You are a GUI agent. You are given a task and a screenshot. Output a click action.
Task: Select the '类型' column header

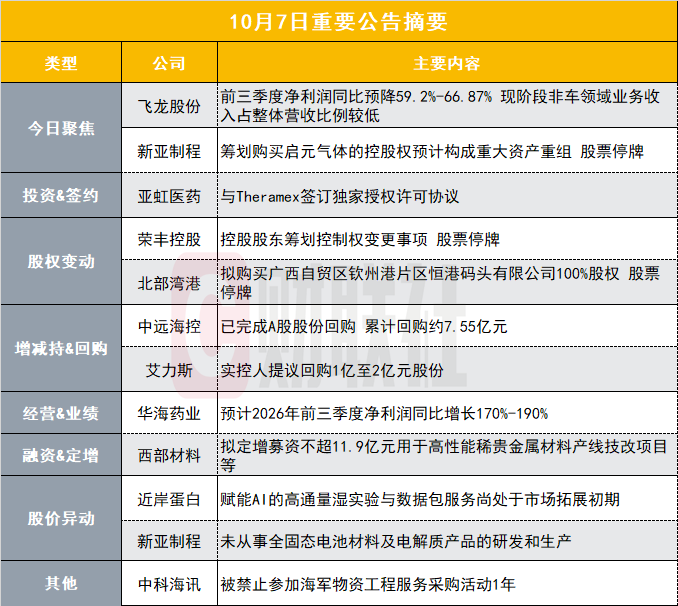pyautogui.click(x=61, y=64)
